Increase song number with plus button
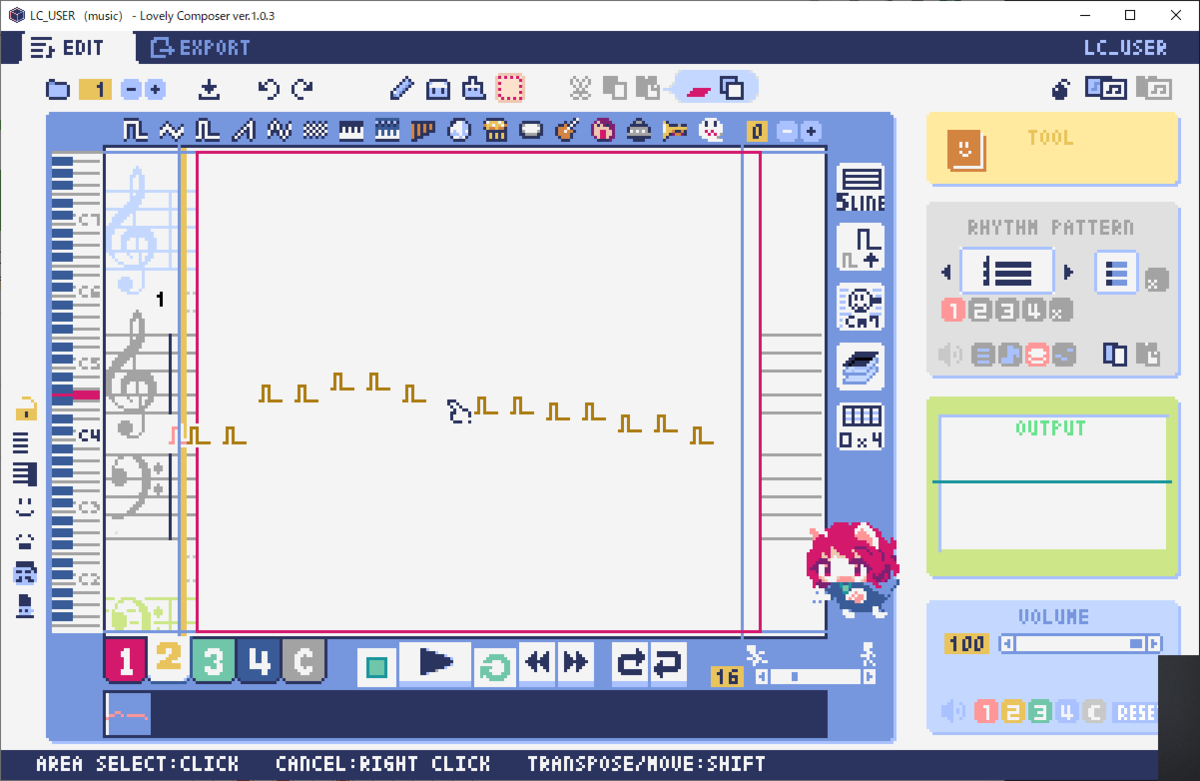This screenshot has height=781, width=1200. click(x=155, y=90)
